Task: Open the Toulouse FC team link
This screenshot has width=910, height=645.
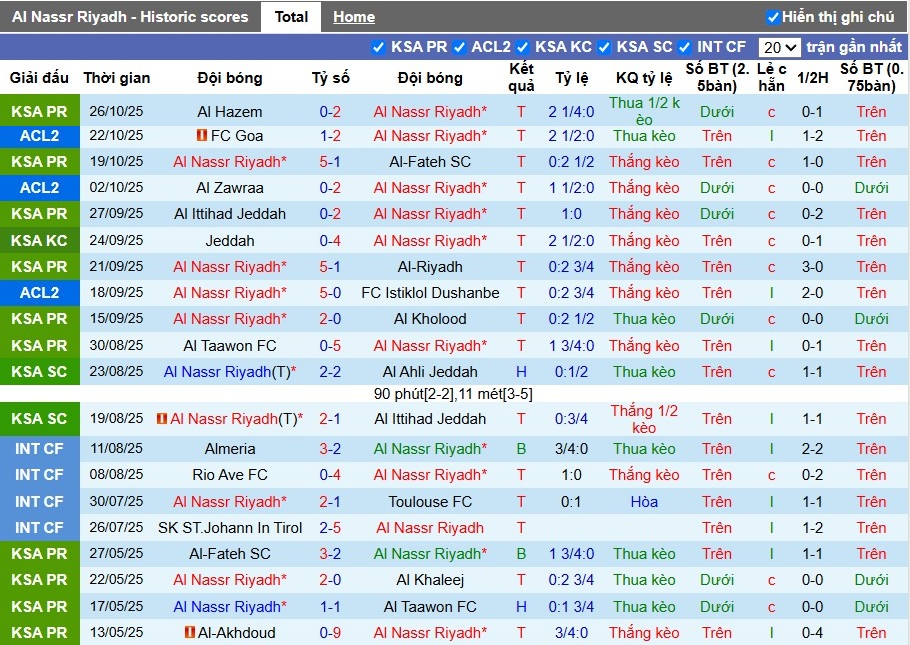Action: pyautogui.click(x=430, y=501)
